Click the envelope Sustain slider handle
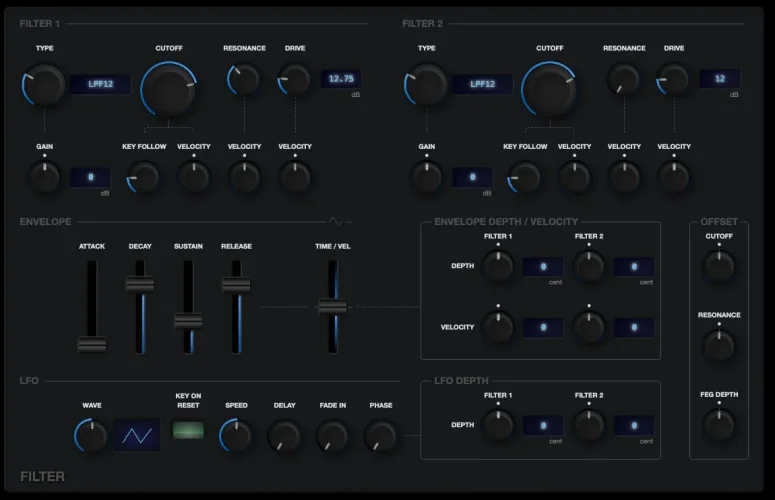Screen dimensions: 775x500 tap(188, 321)
